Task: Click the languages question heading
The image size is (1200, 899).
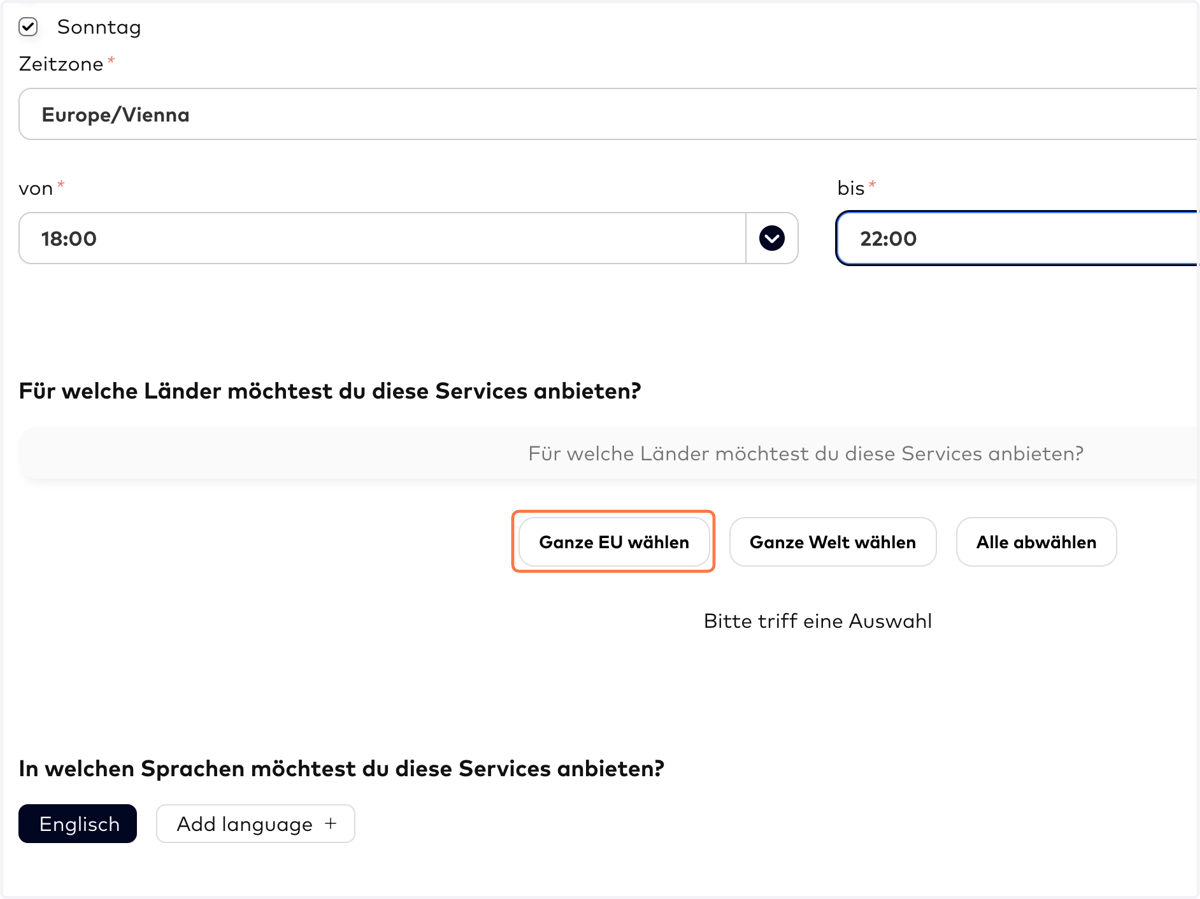Action: point(342,769)
